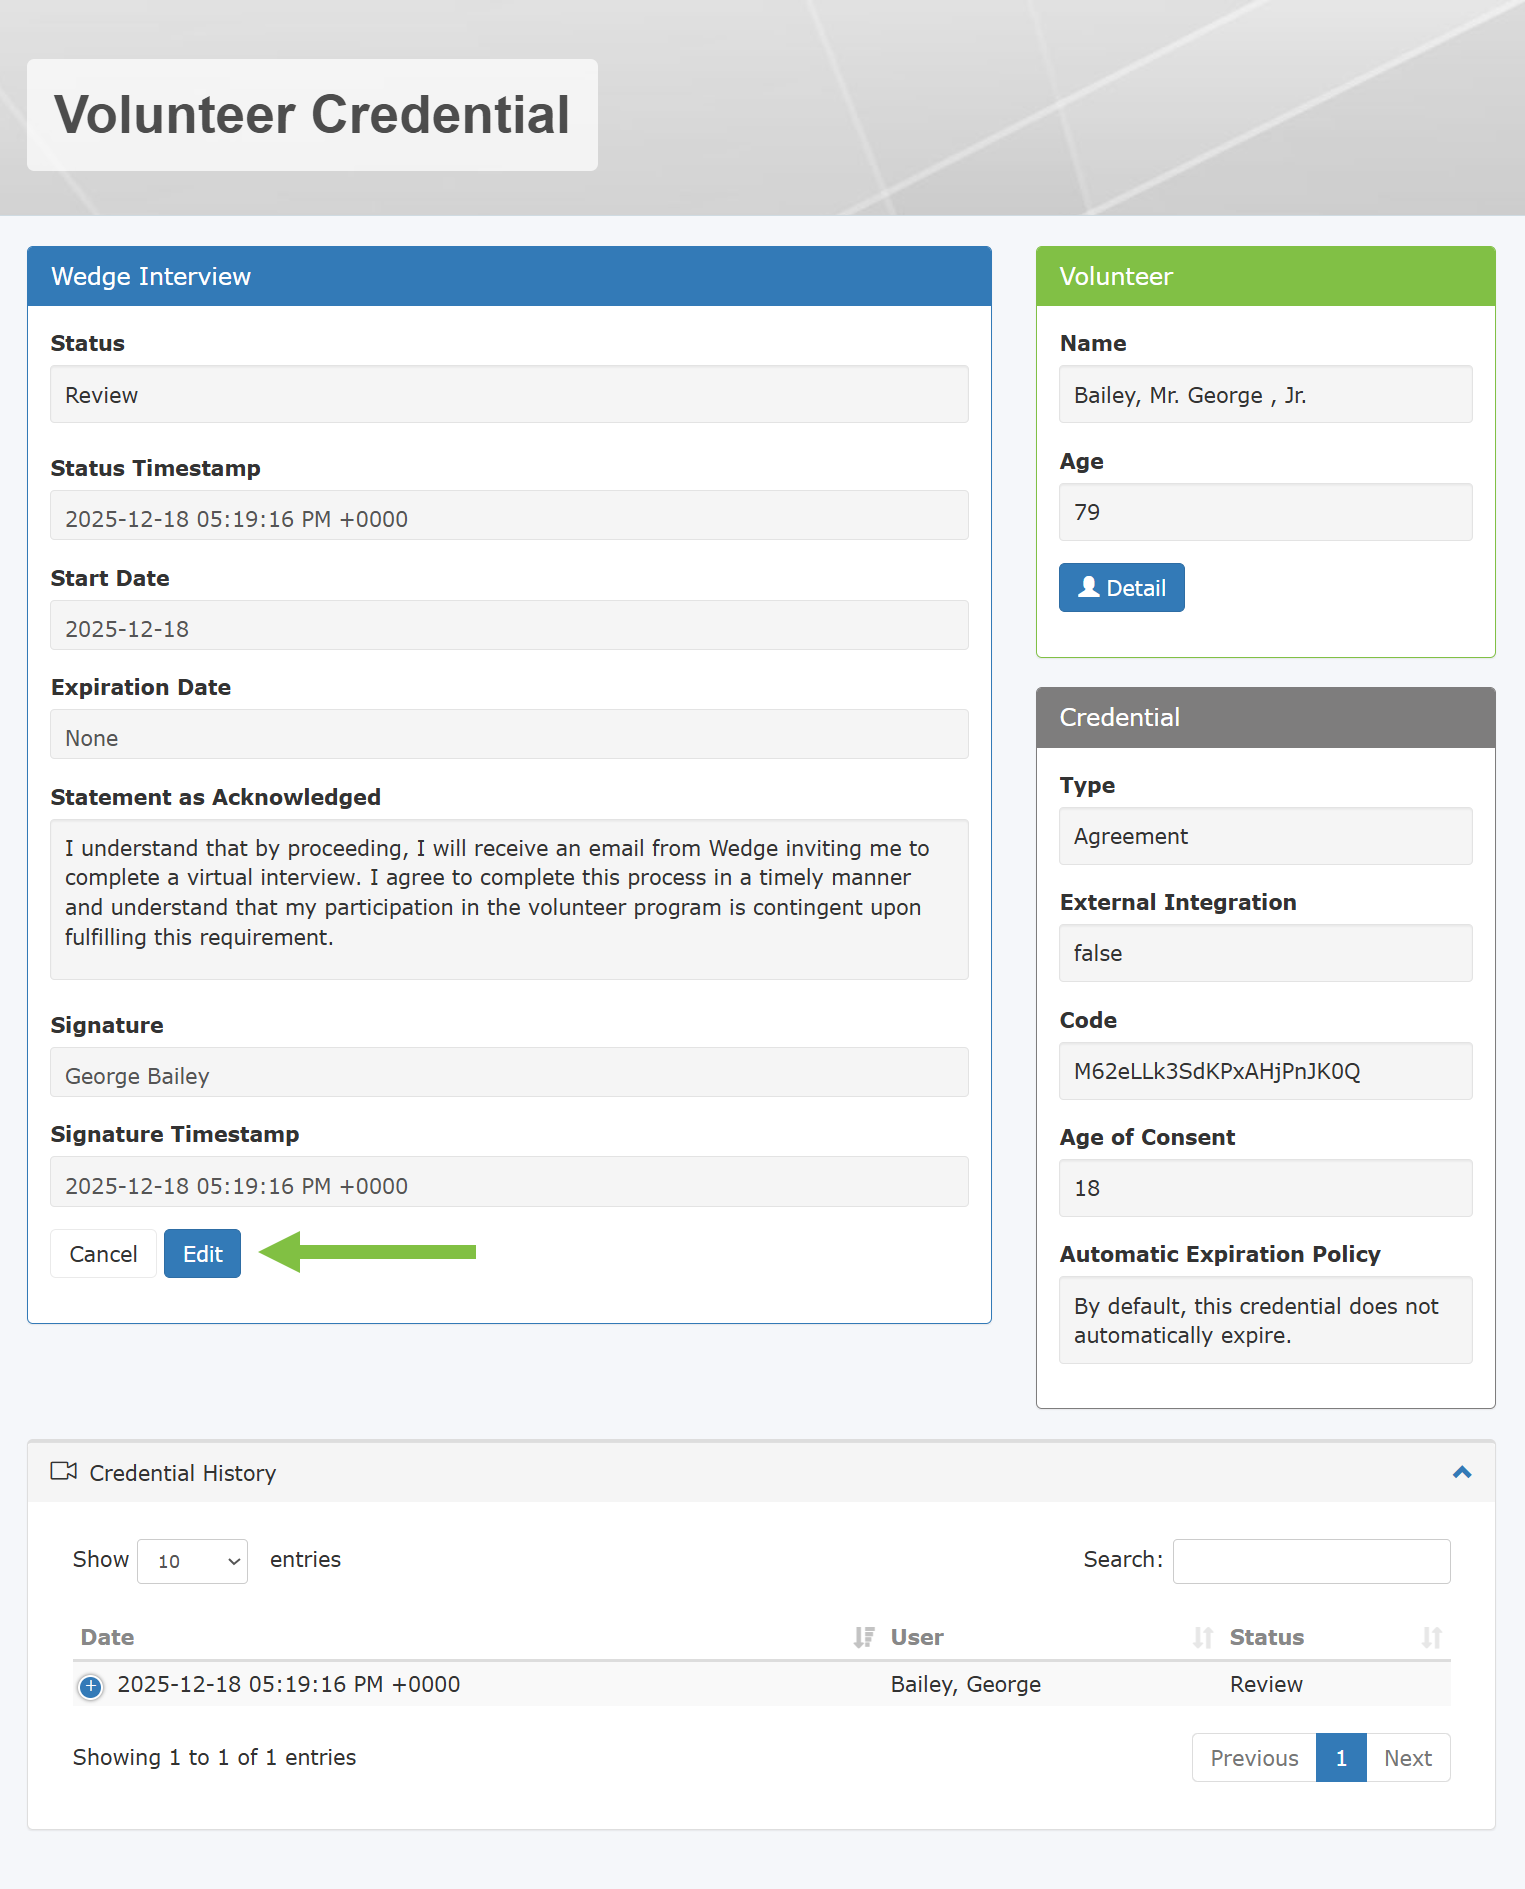Click the Automatic Expiration Policy text
Viewport: 1525px width, 1889px height.
1265,1320
